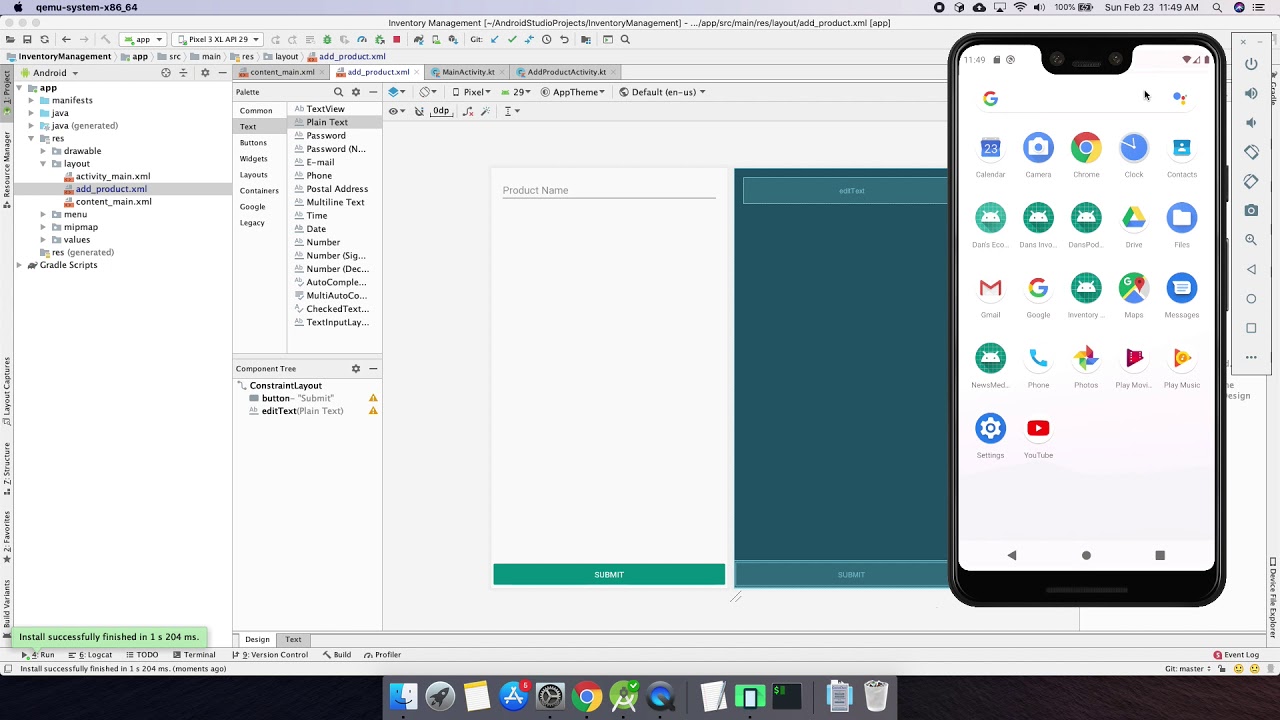Toggle layout editor view options eye
The height and width of the screenshot is (720, 1280).
click(x=395, y=111)
